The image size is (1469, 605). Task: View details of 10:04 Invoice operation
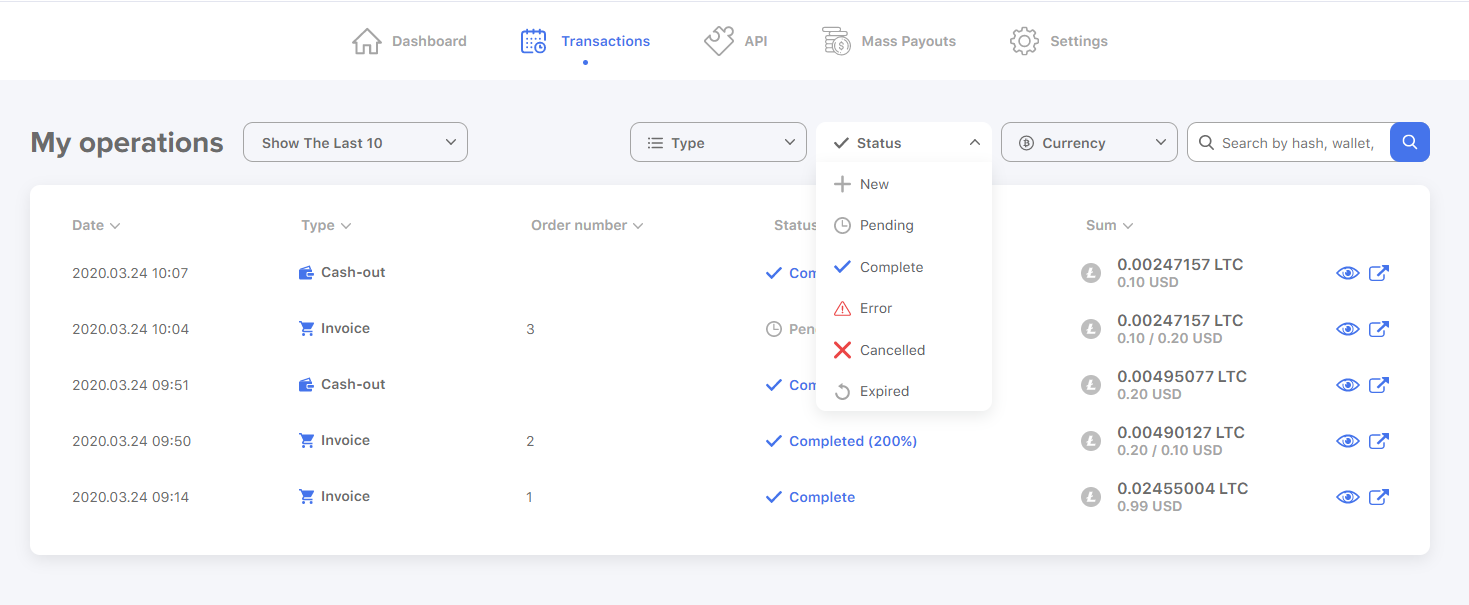point(1348,329)
